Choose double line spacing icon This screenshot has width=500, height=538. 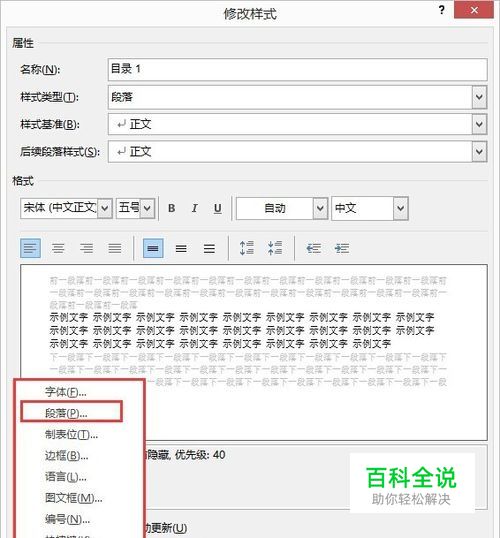point(209,248)
